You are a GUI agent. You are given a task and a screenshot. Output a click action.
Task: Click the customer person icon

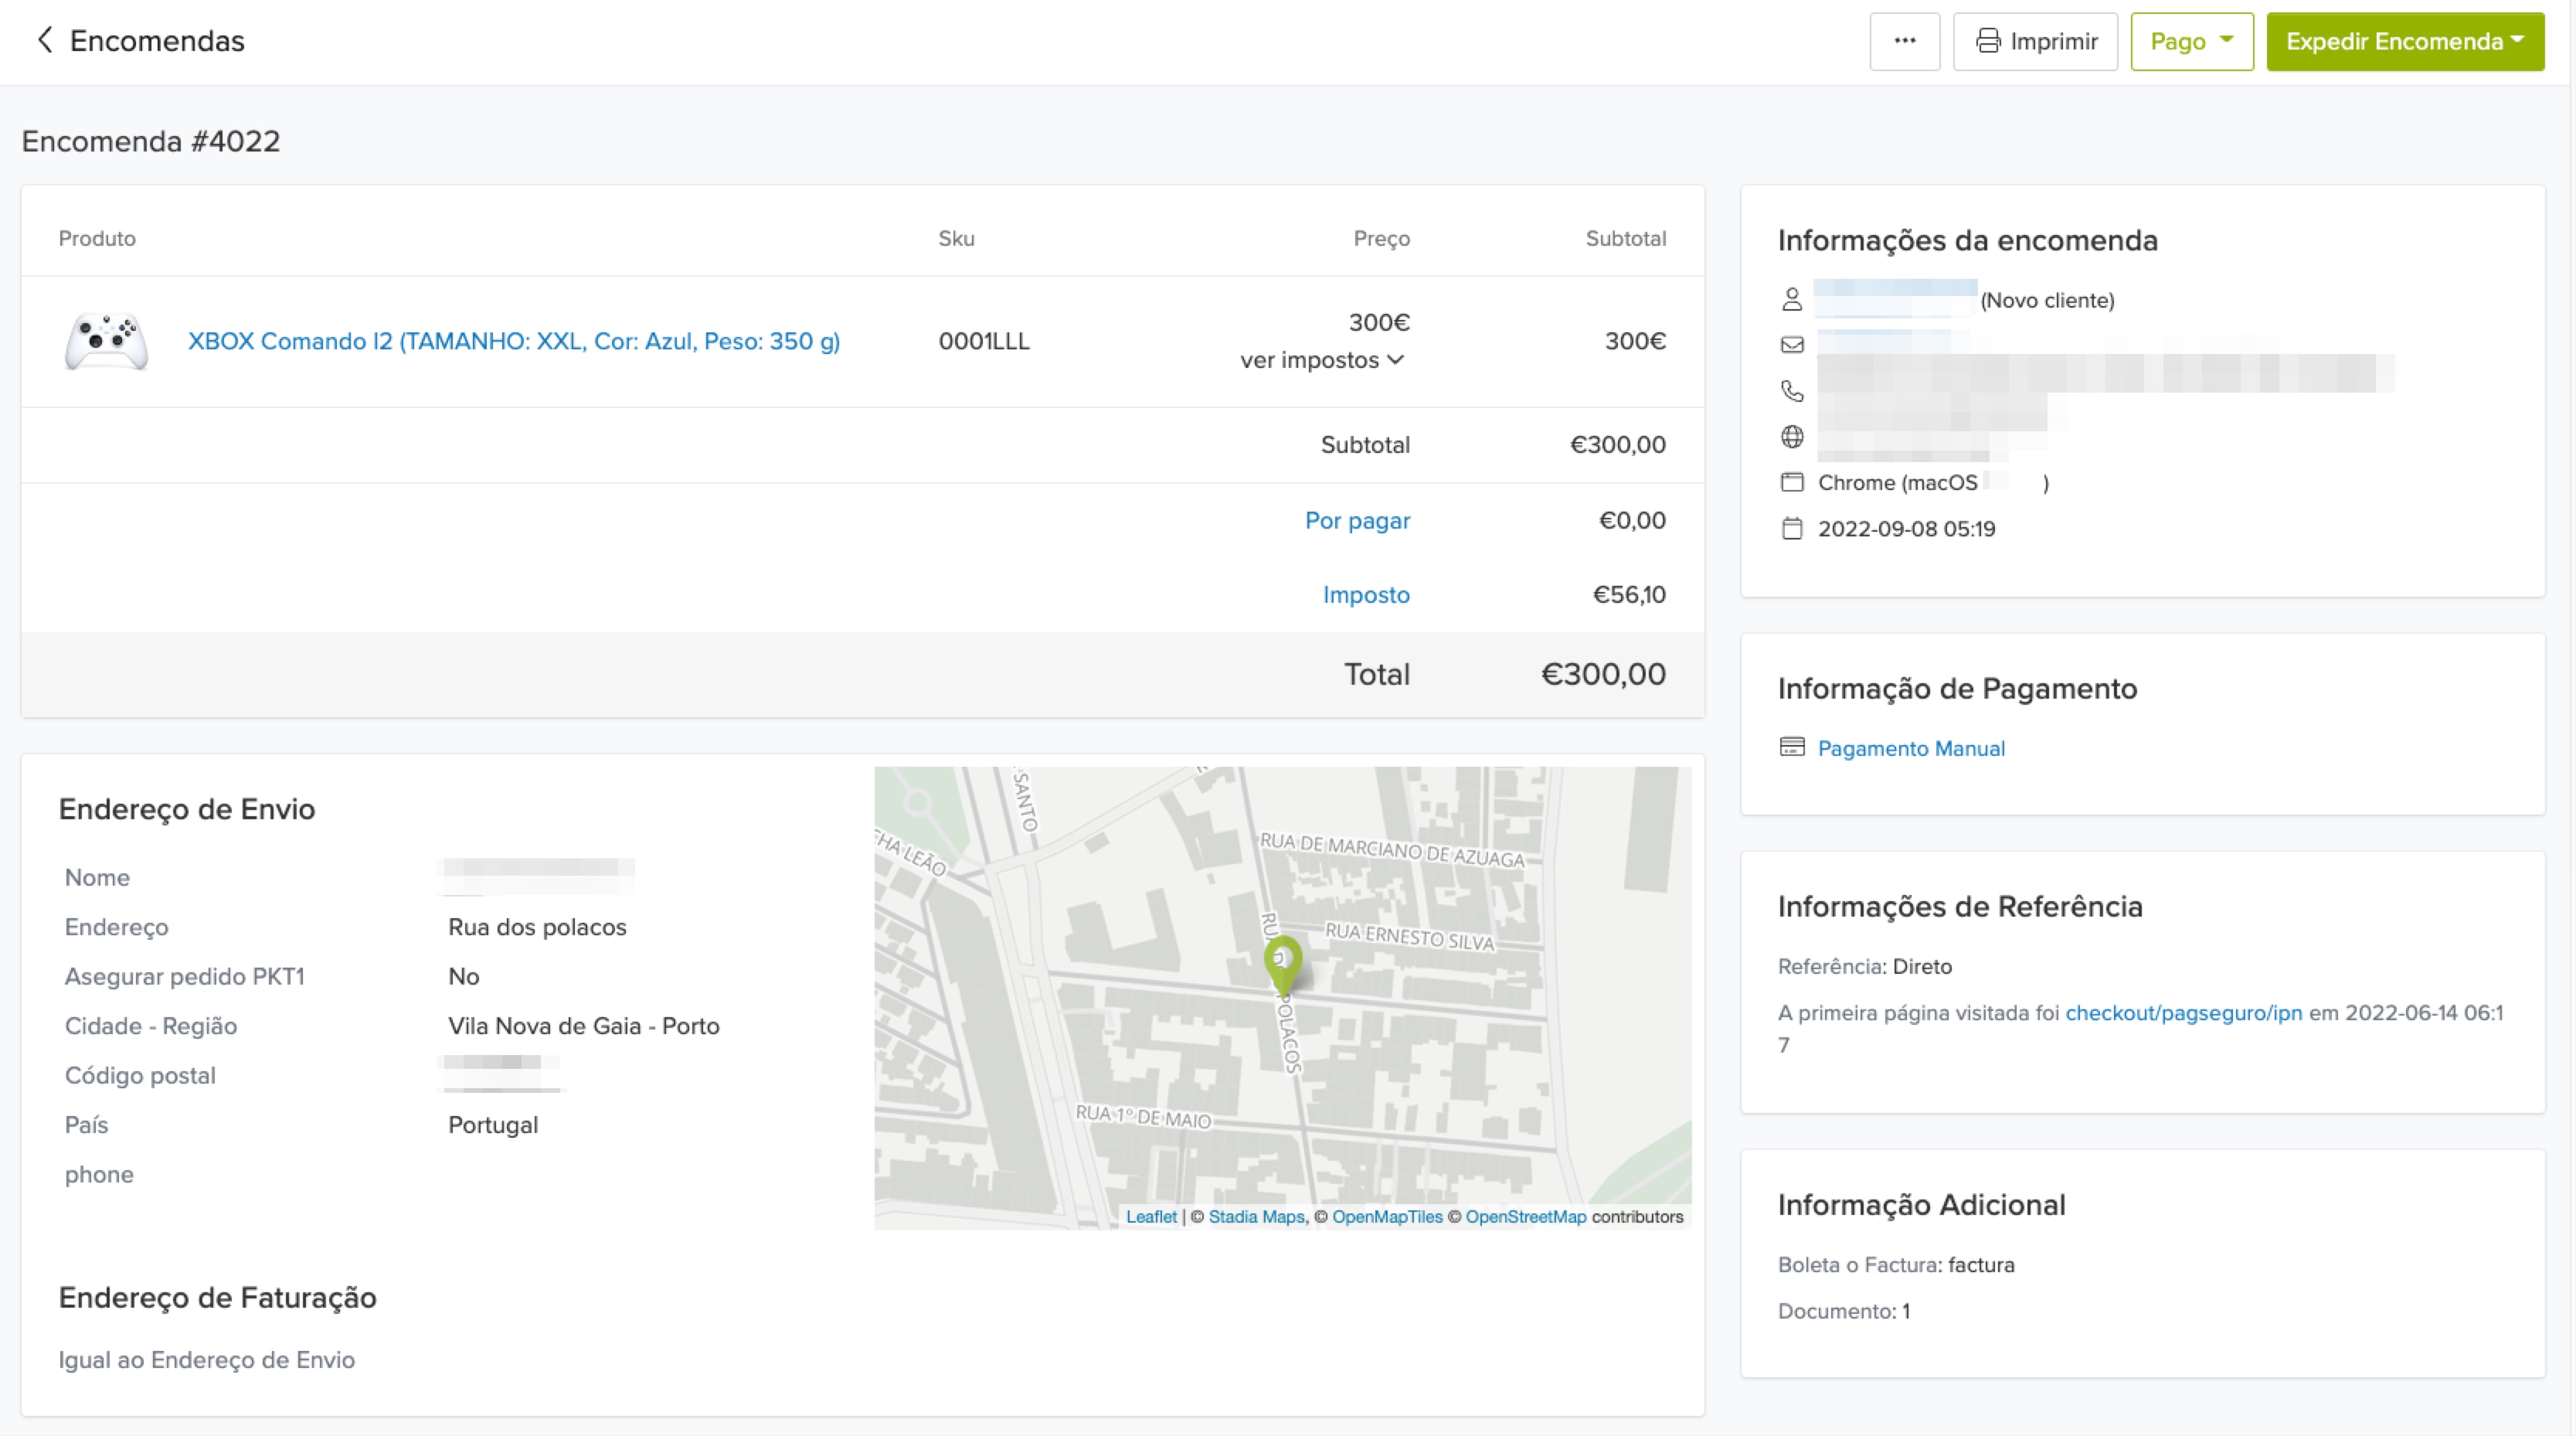pos(1792,299)
